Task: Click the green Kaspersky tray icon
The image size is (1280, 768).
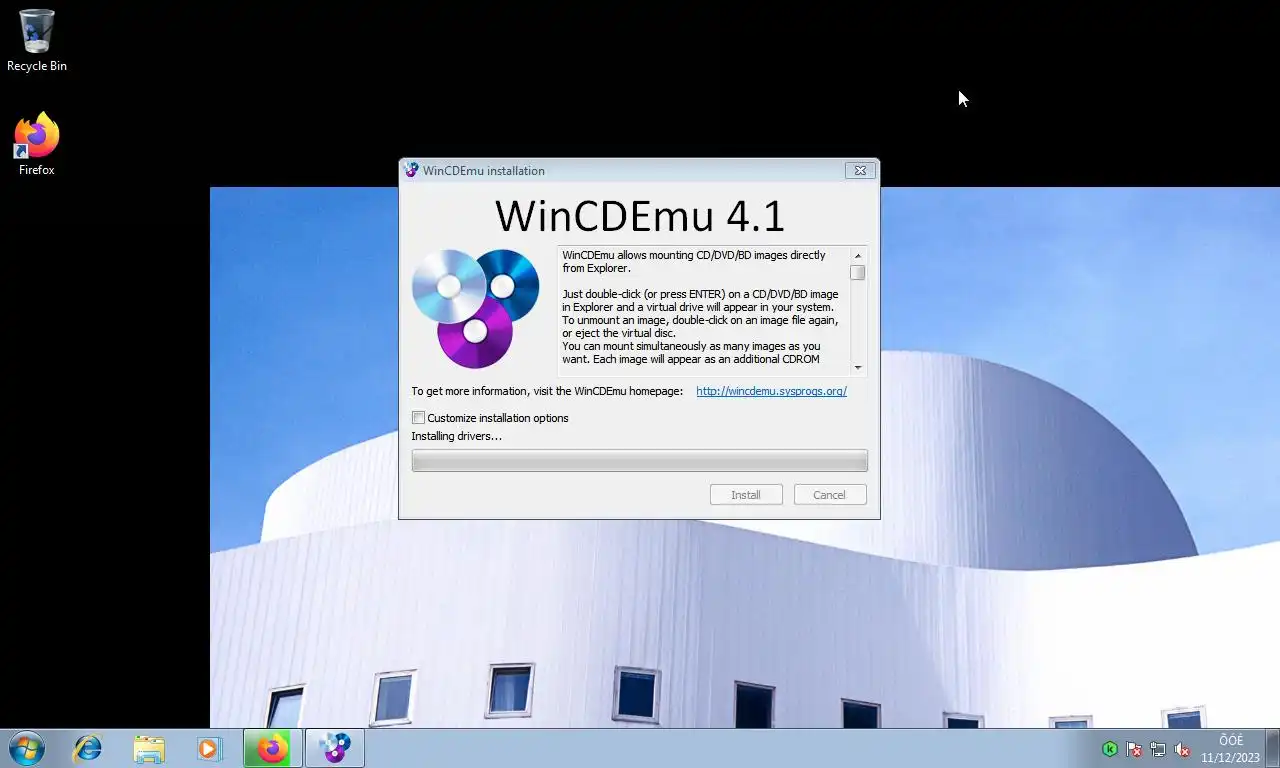Action: pyautogui.click(x=1110, y=749)
